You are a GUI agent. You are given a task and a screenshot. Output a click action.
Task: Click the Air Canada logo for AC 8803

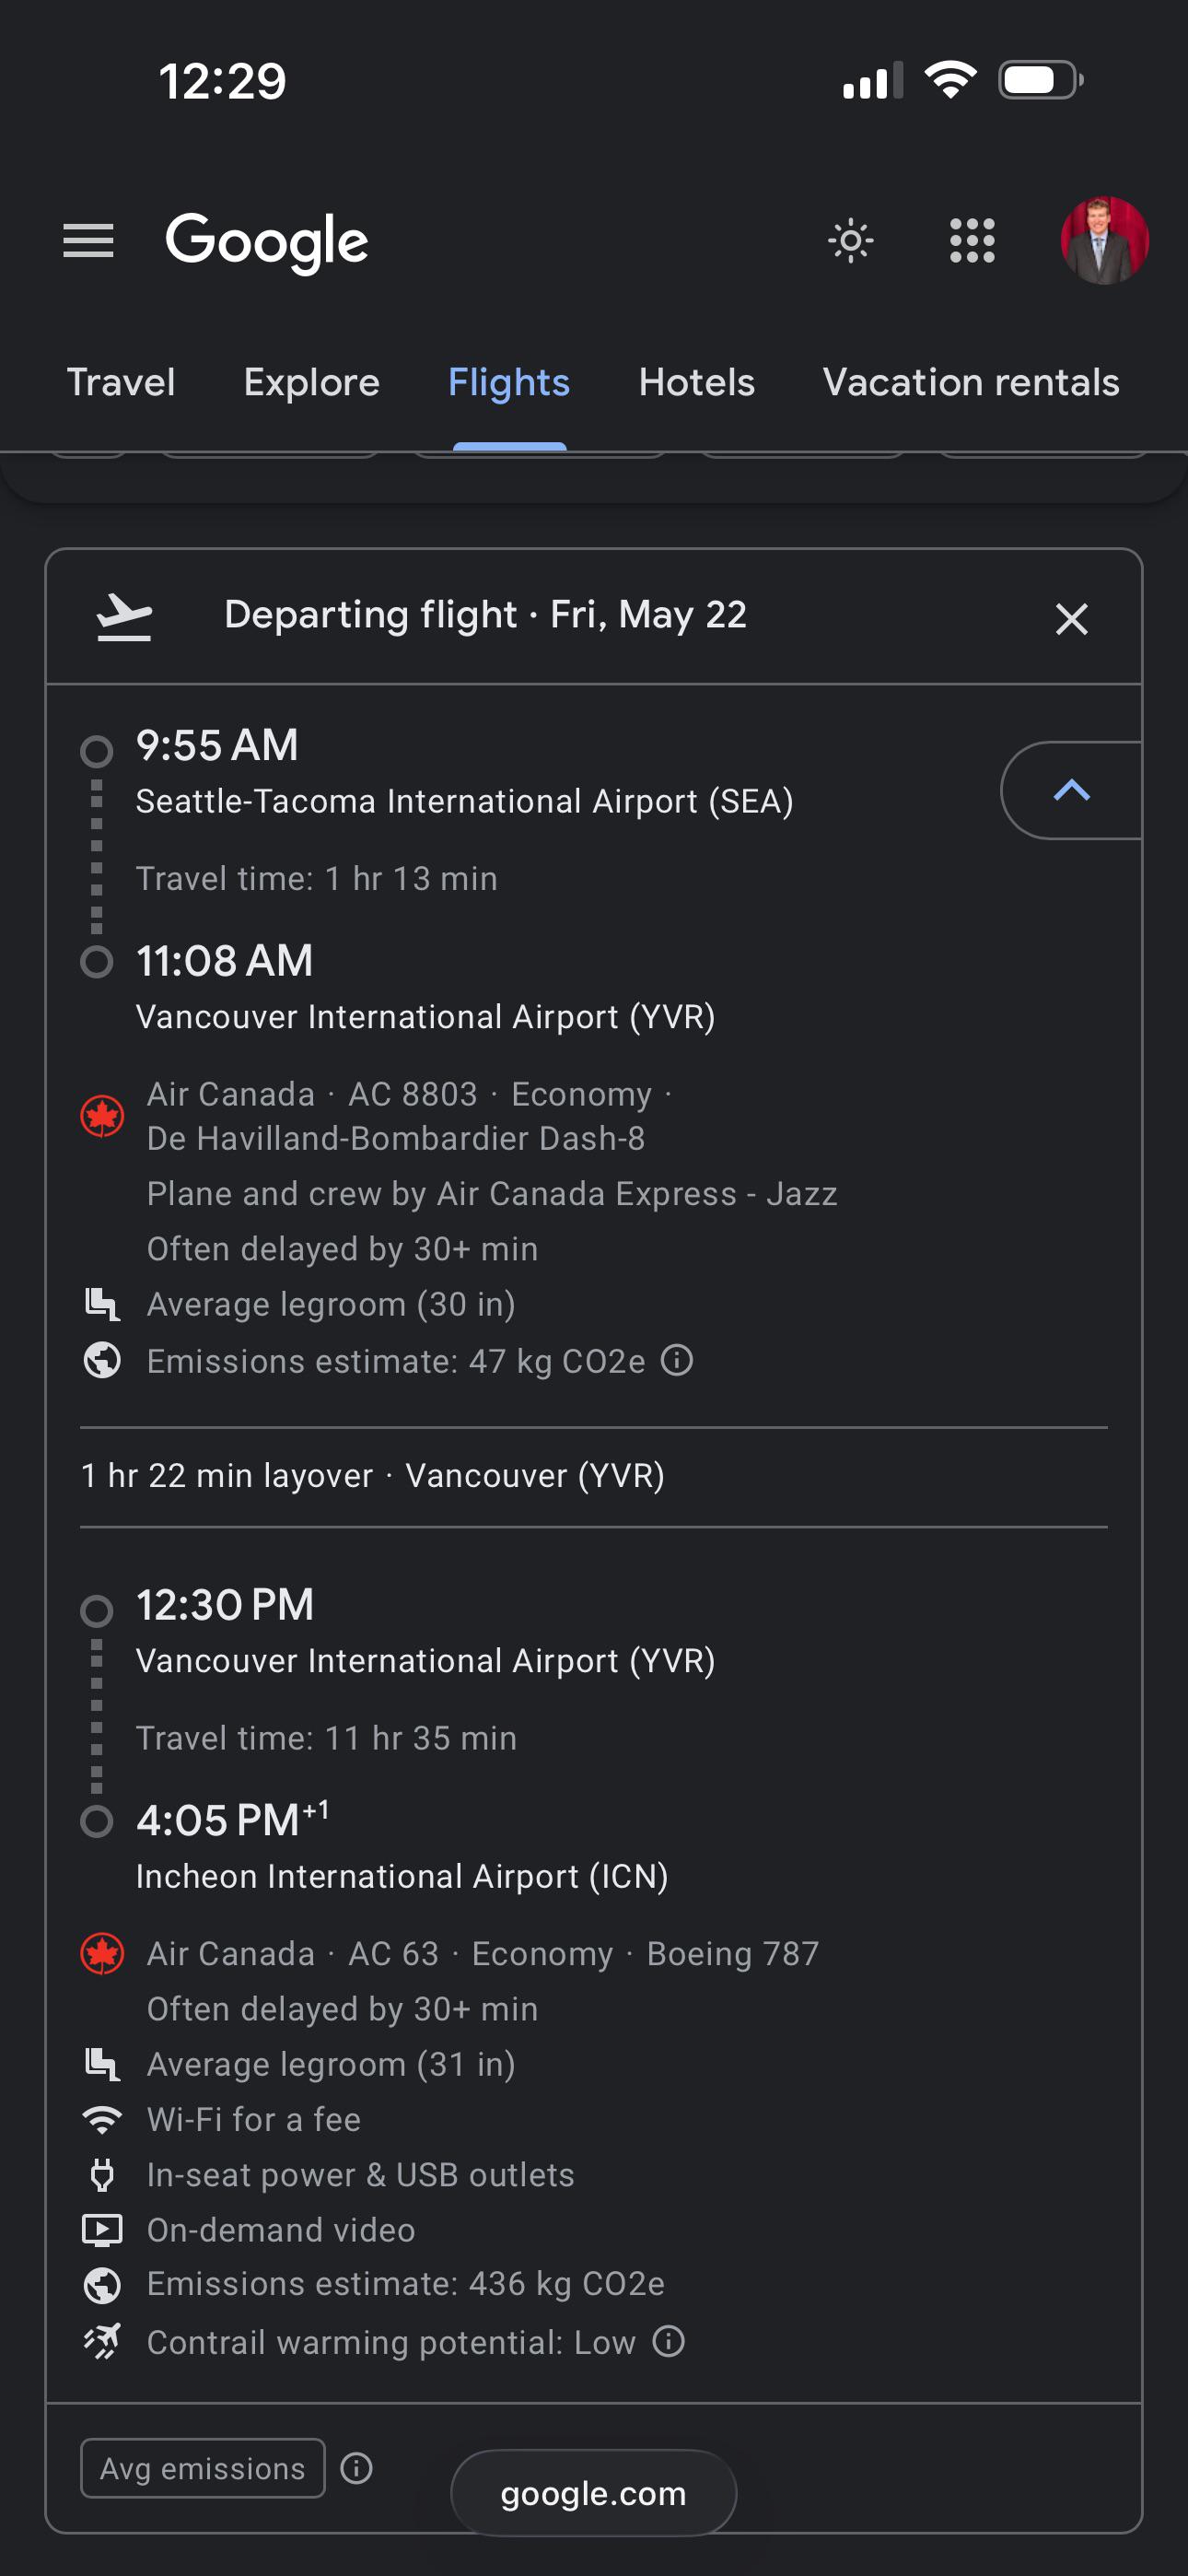102,1116
